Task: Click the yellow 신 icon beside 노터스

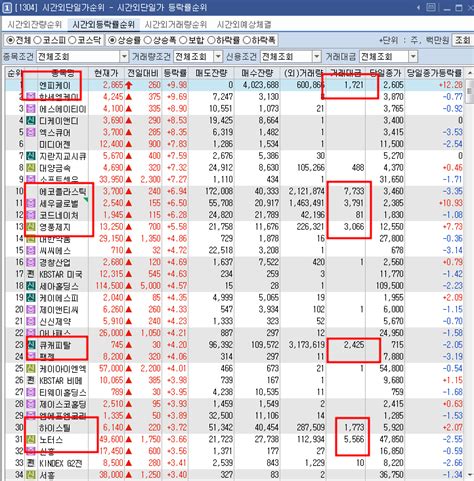Action: [31, 440]
